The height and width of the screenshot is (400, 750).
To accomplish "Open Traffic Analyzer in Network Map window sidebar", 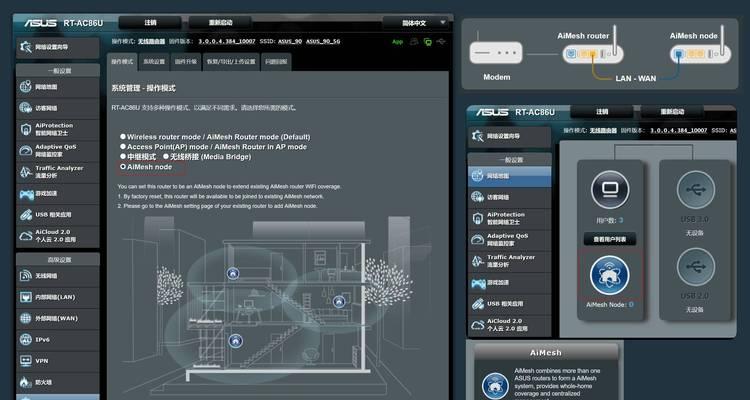I will (509, 261).
